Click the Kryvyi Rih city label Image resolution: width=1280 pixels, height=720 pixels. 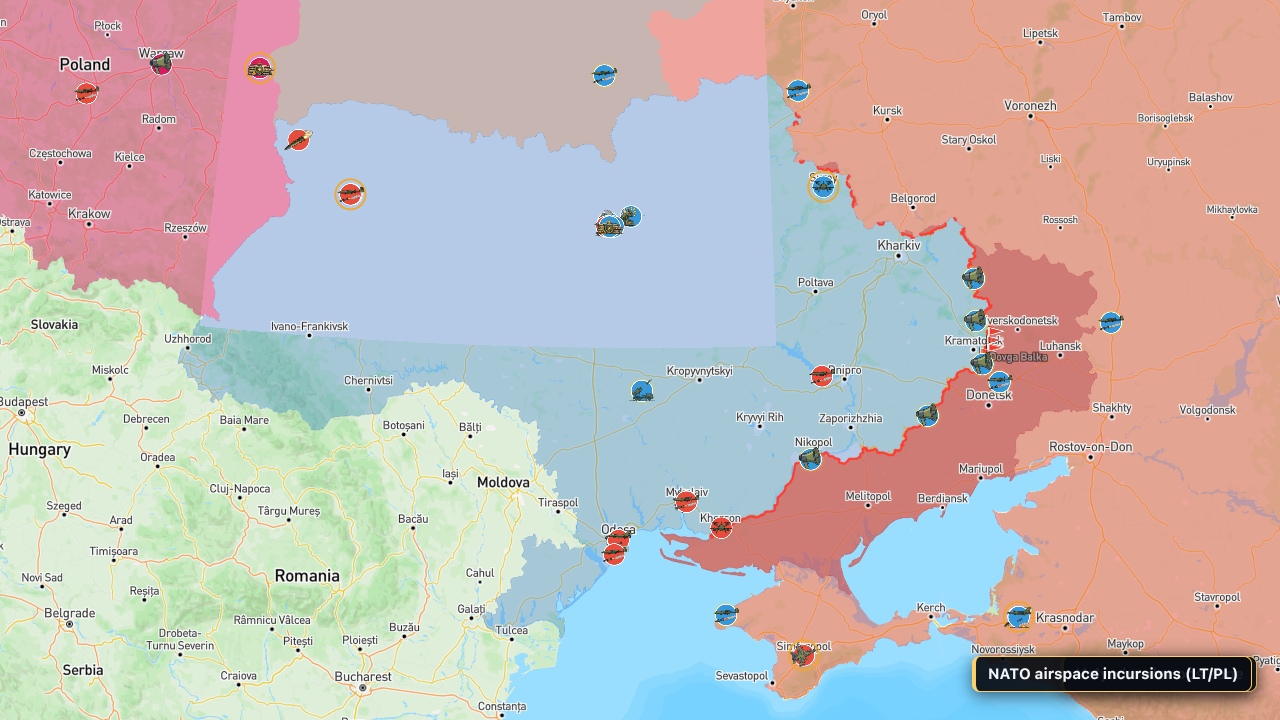click(x=760, y=416)
